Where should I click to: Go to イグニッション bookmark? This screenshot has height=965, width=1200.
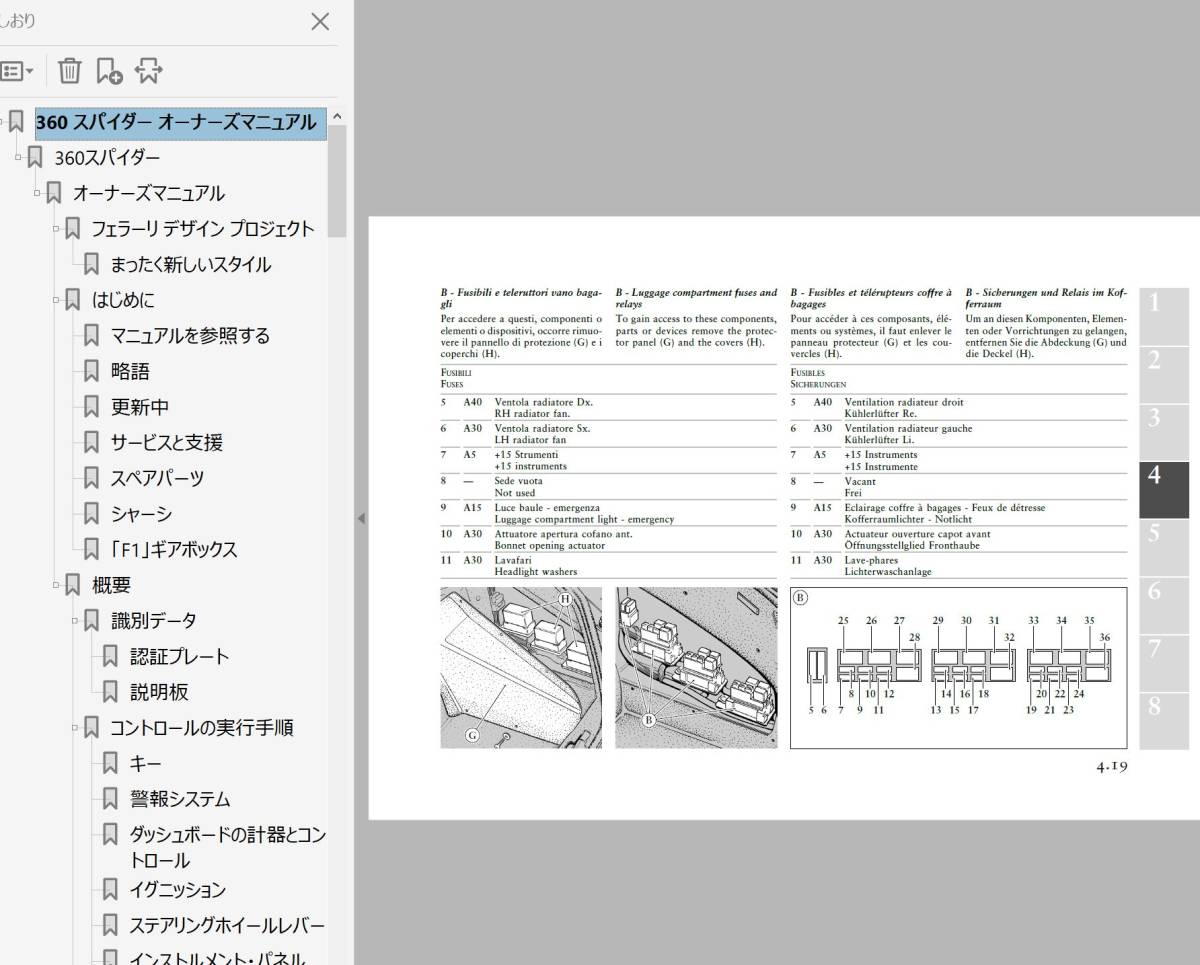coord(178,889)
